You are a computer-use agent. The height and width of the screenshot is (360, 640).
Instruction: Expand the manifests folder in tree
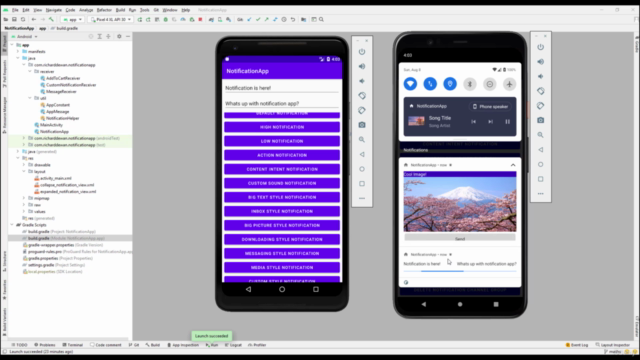point(18,51)
